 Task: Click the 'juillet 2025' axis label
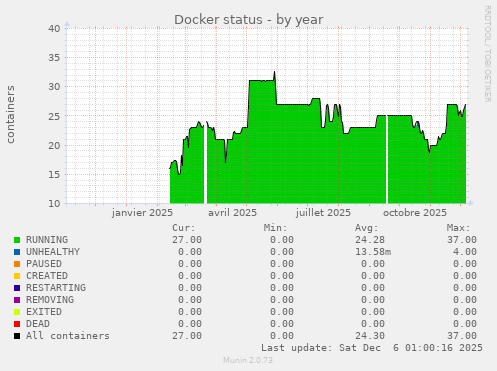pyautogui.click(x=323, y=213)
